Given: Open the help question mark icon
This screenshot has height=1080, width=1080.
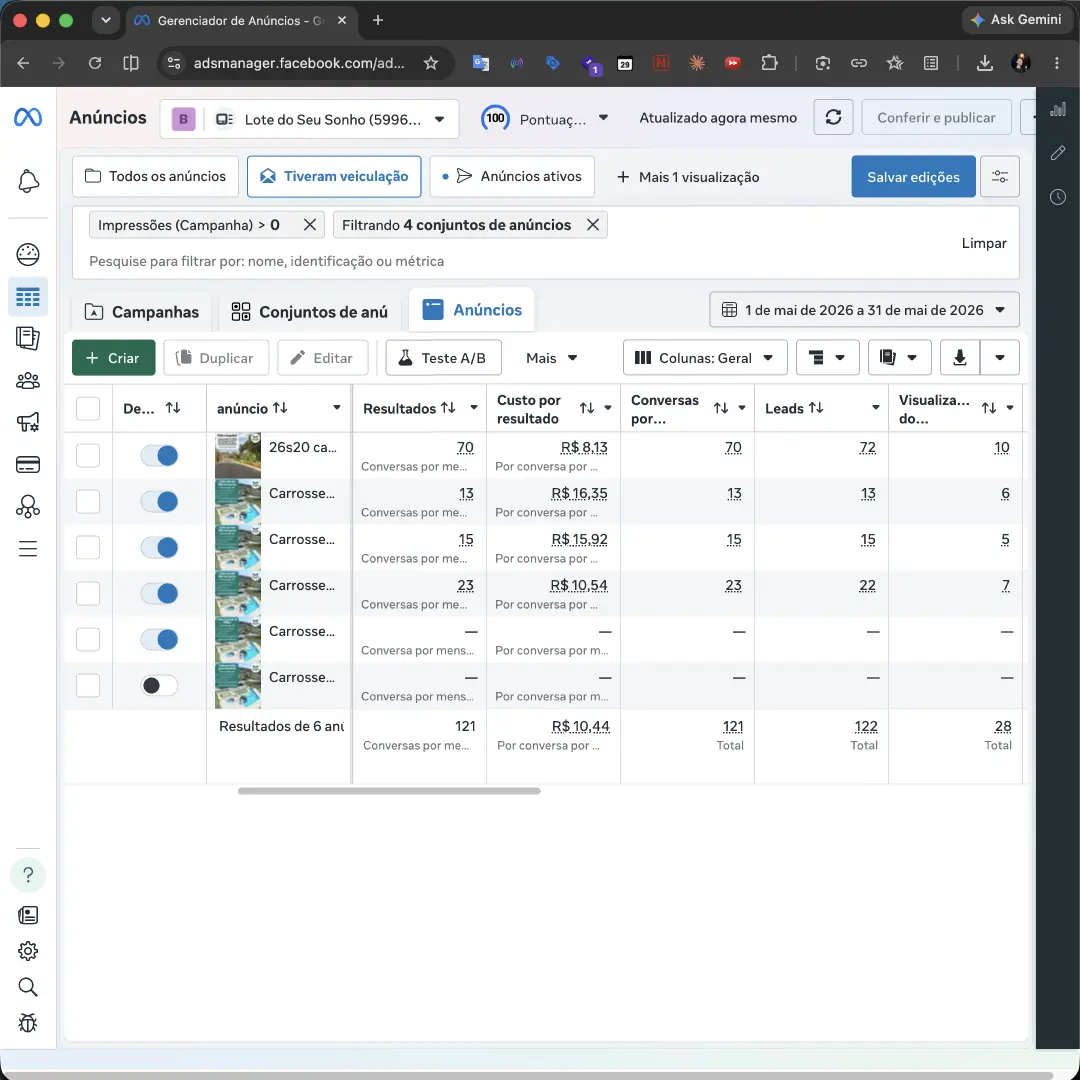Looking at the screenshot, I should coord(28,875).
